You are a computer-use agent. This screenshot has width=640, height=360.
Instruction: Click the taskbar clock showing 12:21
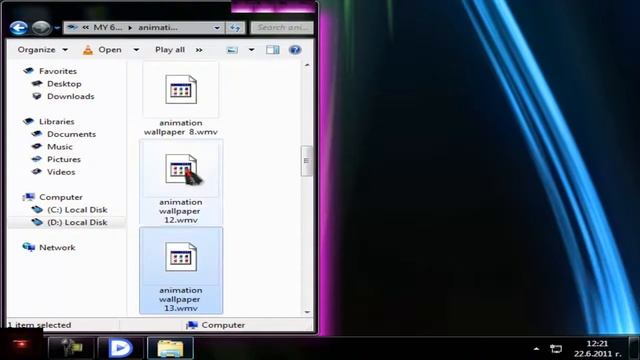pos(597,349)
